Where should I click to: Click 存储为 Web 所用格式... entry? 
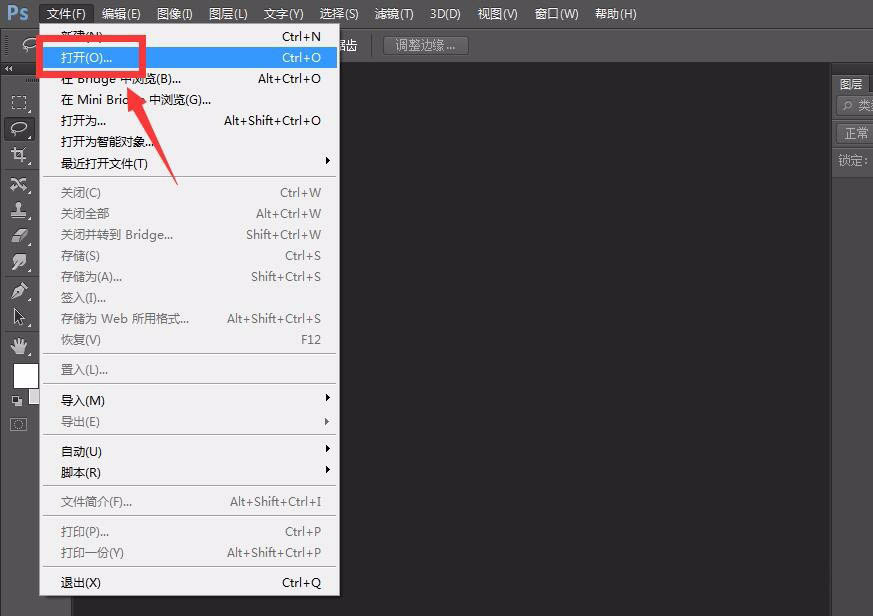click(x=190, y=319)
